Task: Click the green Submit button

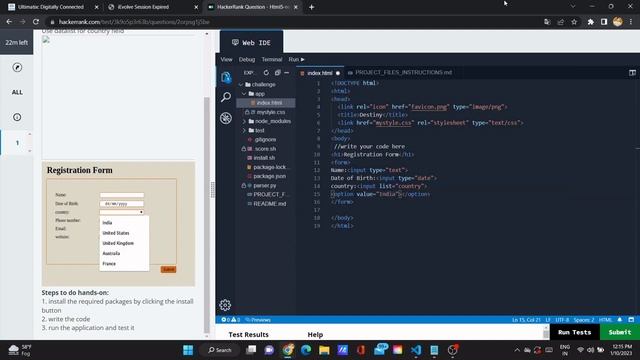Action: [x=620, y=332]
